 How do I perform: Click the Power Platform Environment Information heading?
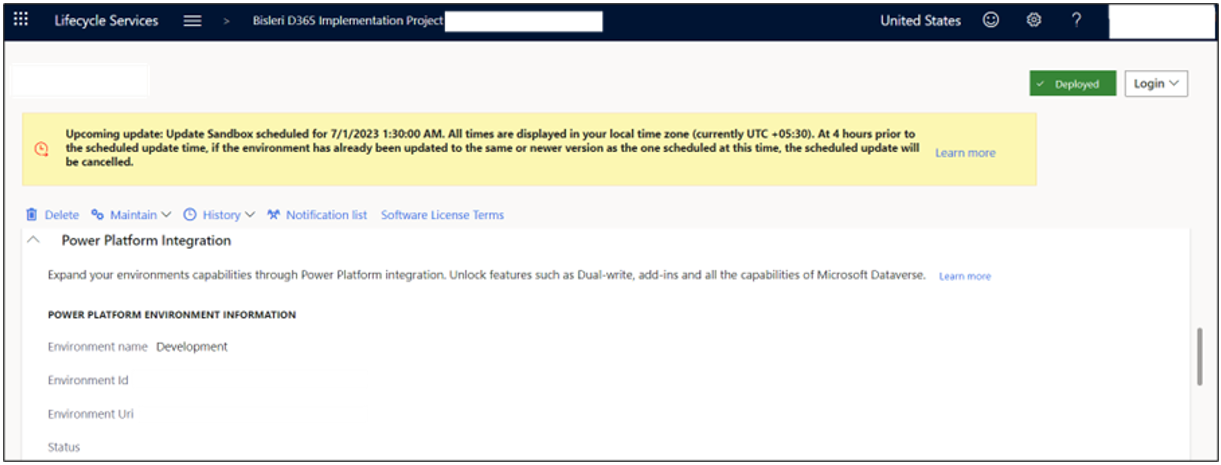(x=172, y=315)
